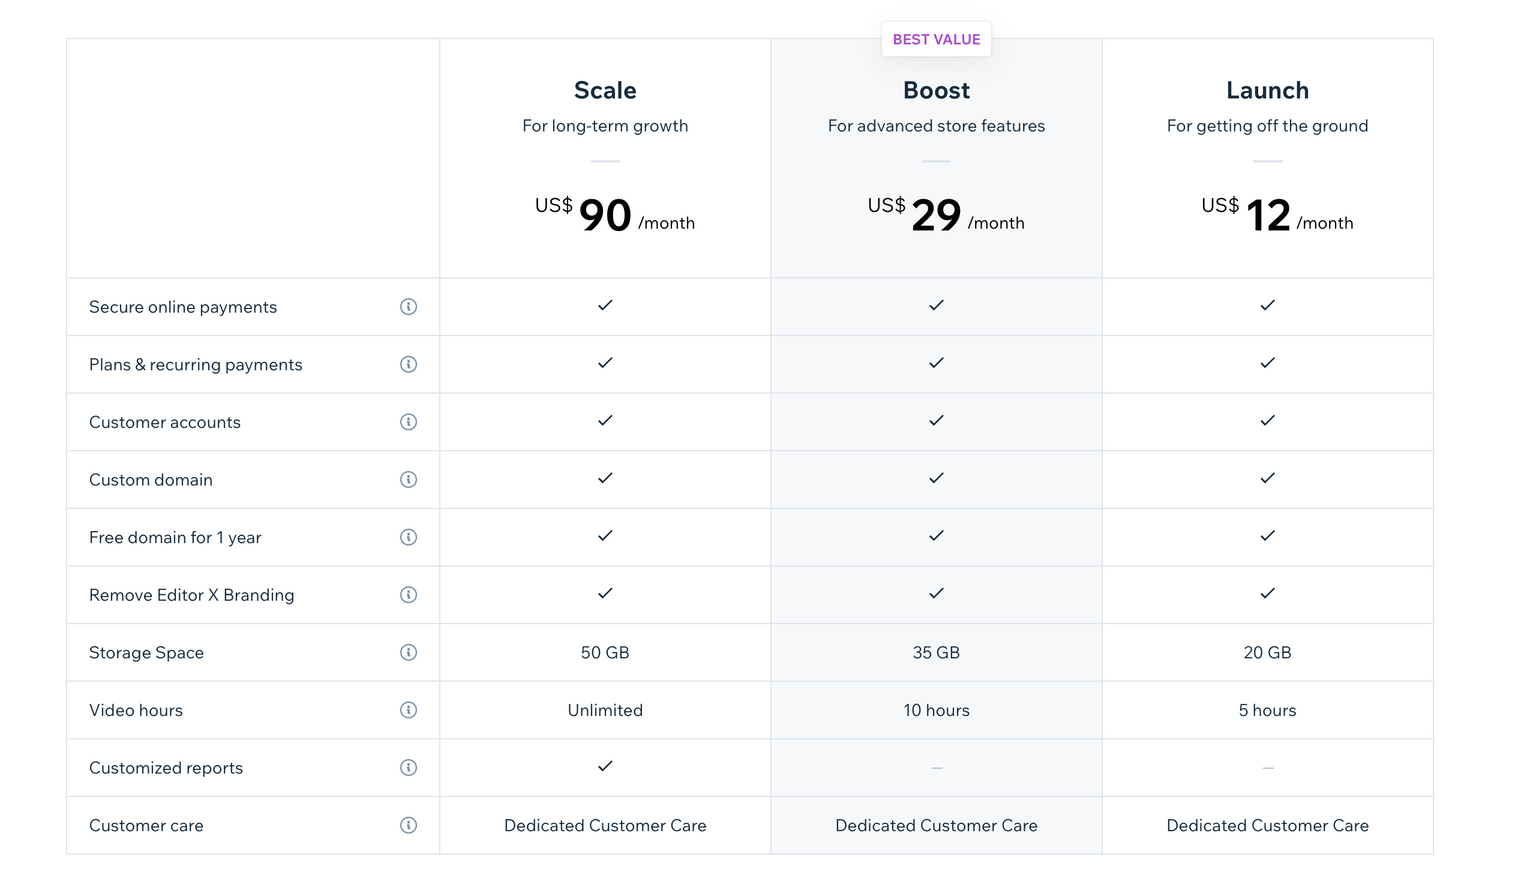Click info icon next to Customer care

(408, 825)
